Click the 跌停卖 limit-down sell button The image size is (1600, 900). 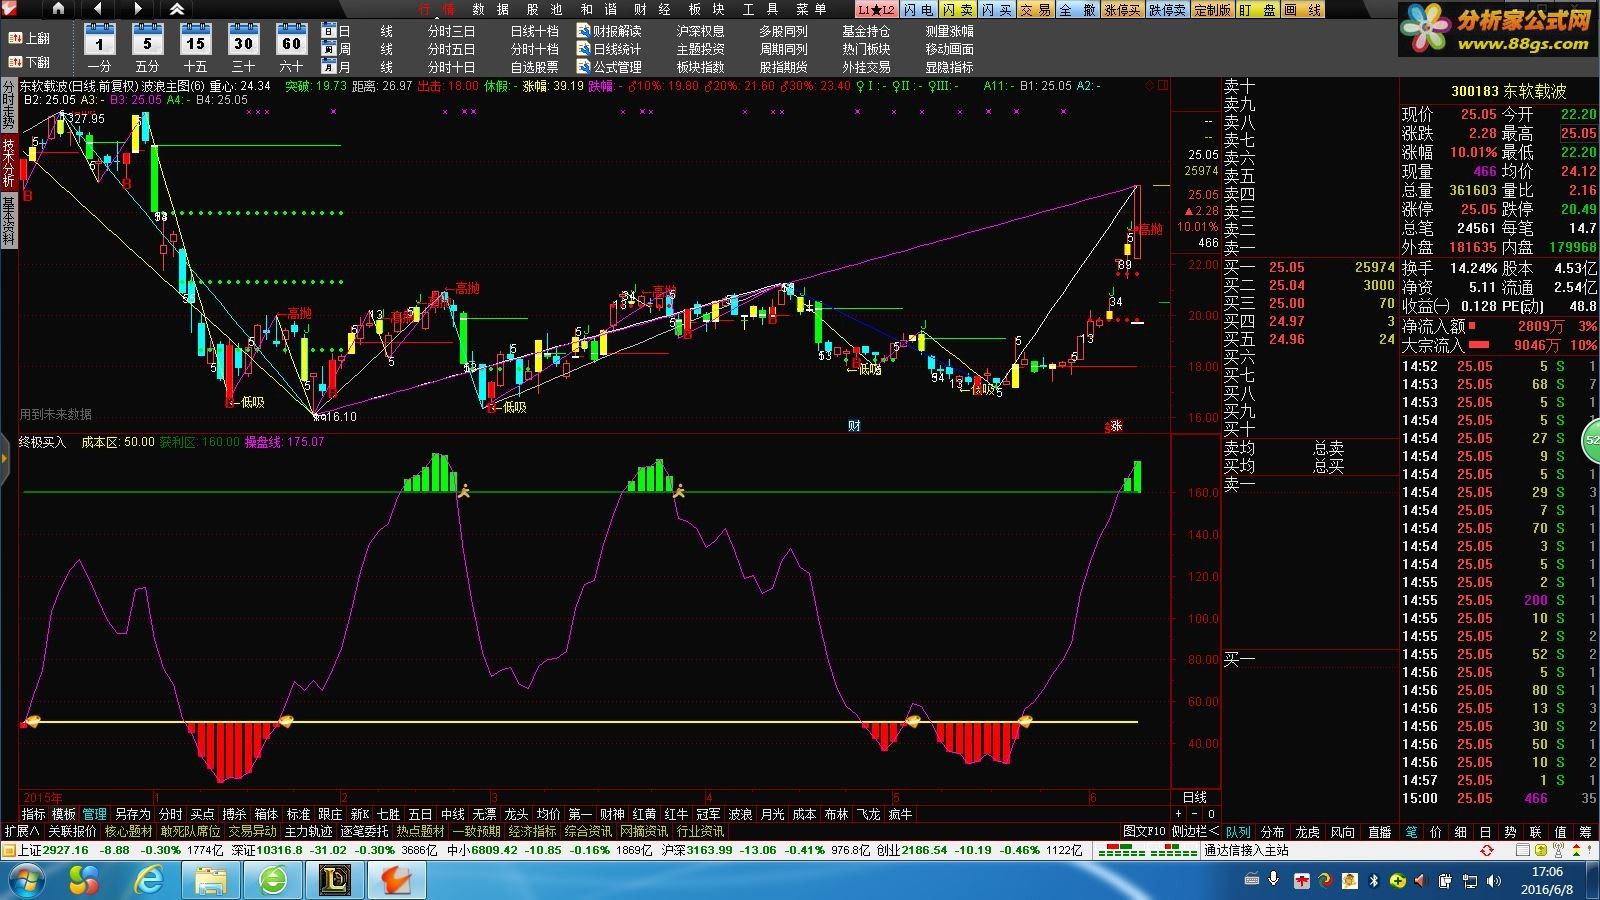[x=1166, y=9]
